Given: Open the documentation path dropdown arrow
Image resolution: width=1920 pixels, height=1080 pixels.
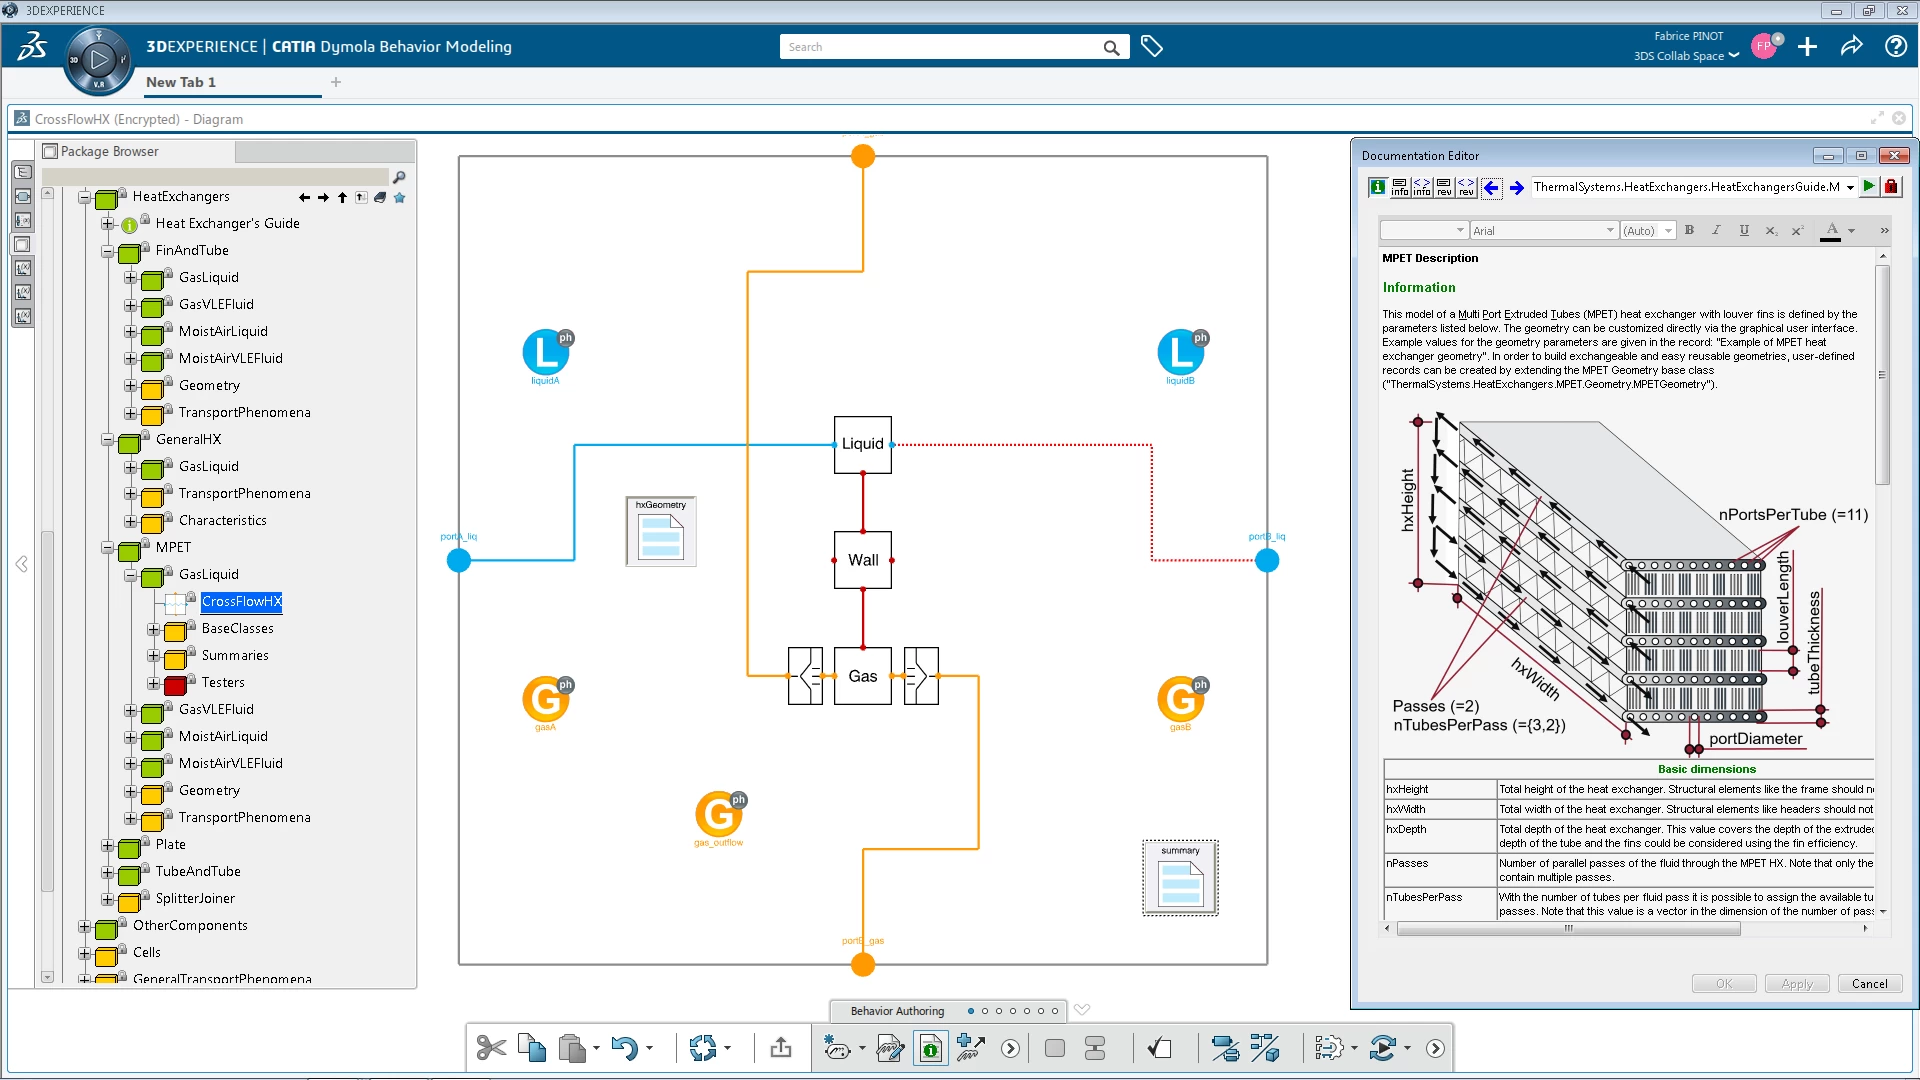Looking at the screenshot, I should point(1850,187).
